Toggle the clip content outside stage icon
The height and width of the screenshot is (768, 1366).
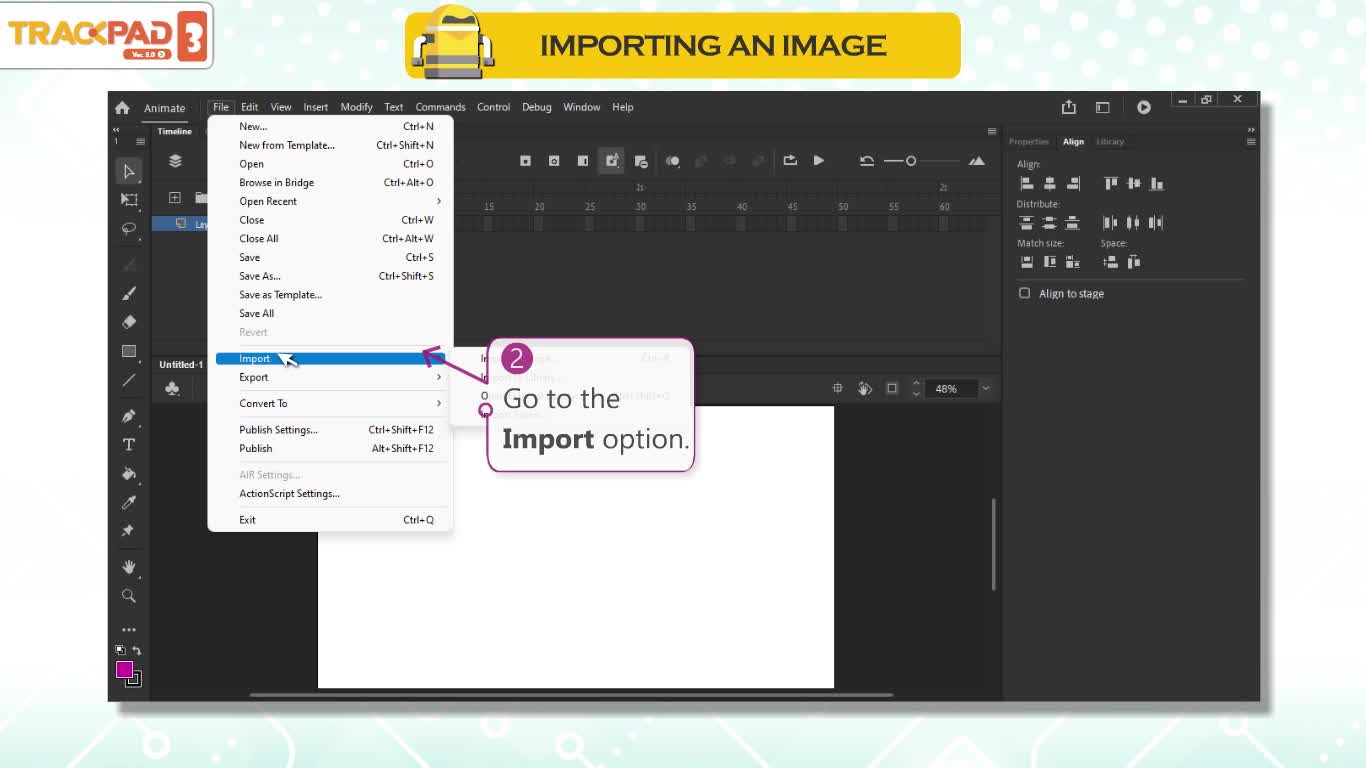tap(892, 388)
